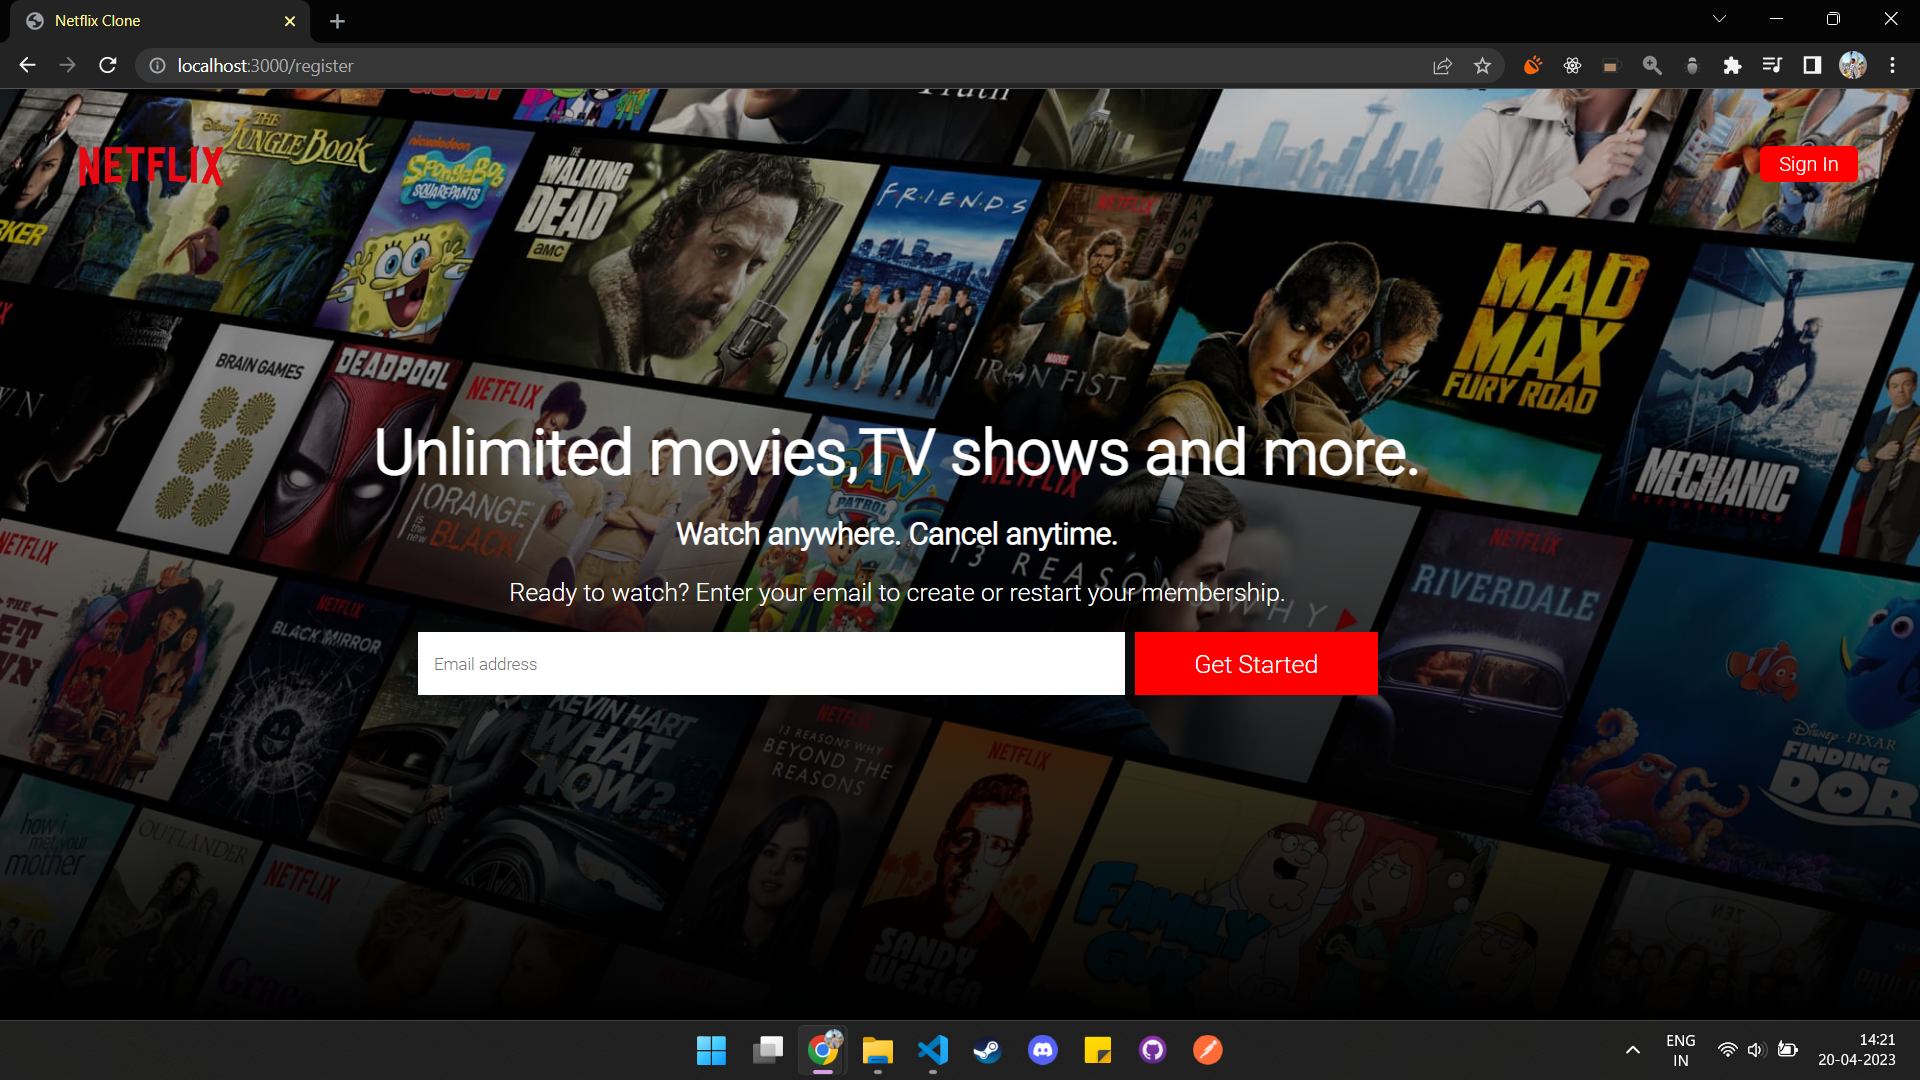
Task: Open File Explorer from the taskbar
Action: (878, 1050)
